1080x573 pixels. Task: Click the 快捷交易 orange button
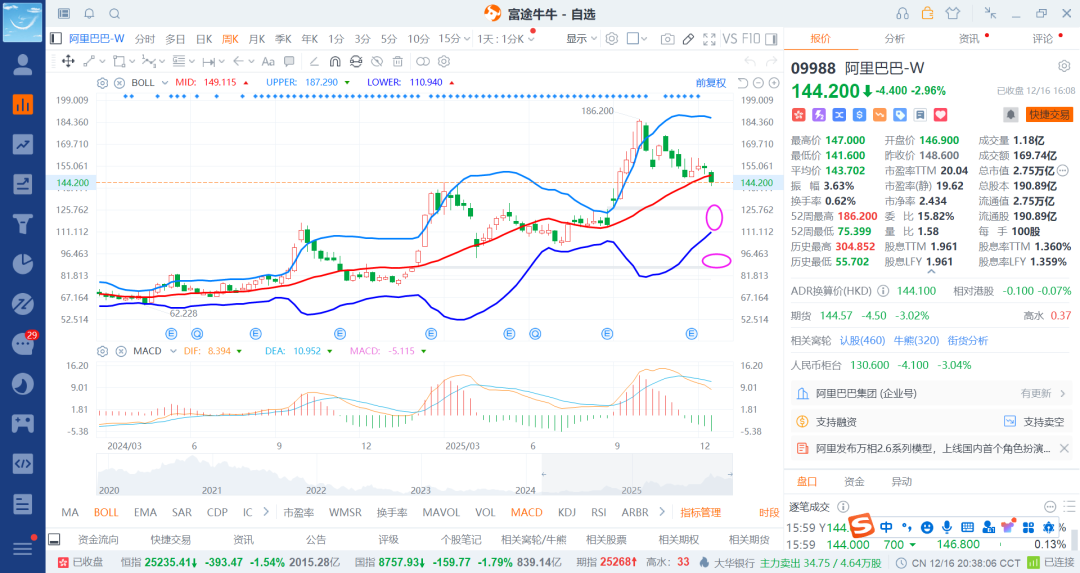(x=1049, y=115)
